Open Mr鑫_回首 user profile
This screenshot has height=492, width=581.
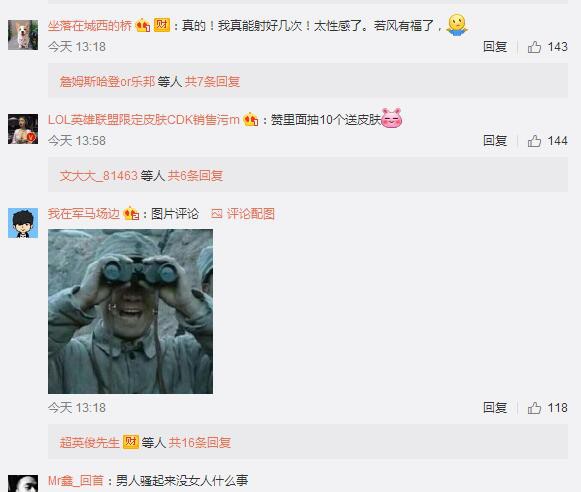click(x=76, y=481)
